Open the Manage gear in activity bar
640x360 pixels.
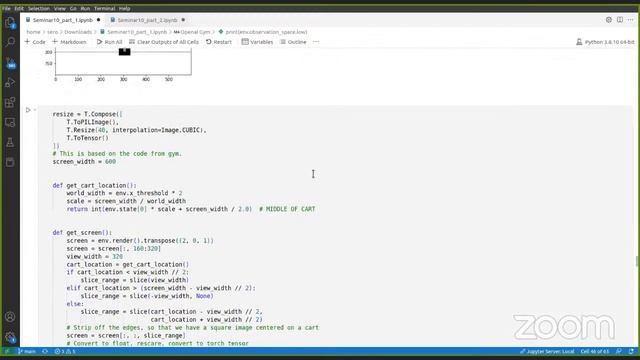pyautogui.click(x=10, y=337)
